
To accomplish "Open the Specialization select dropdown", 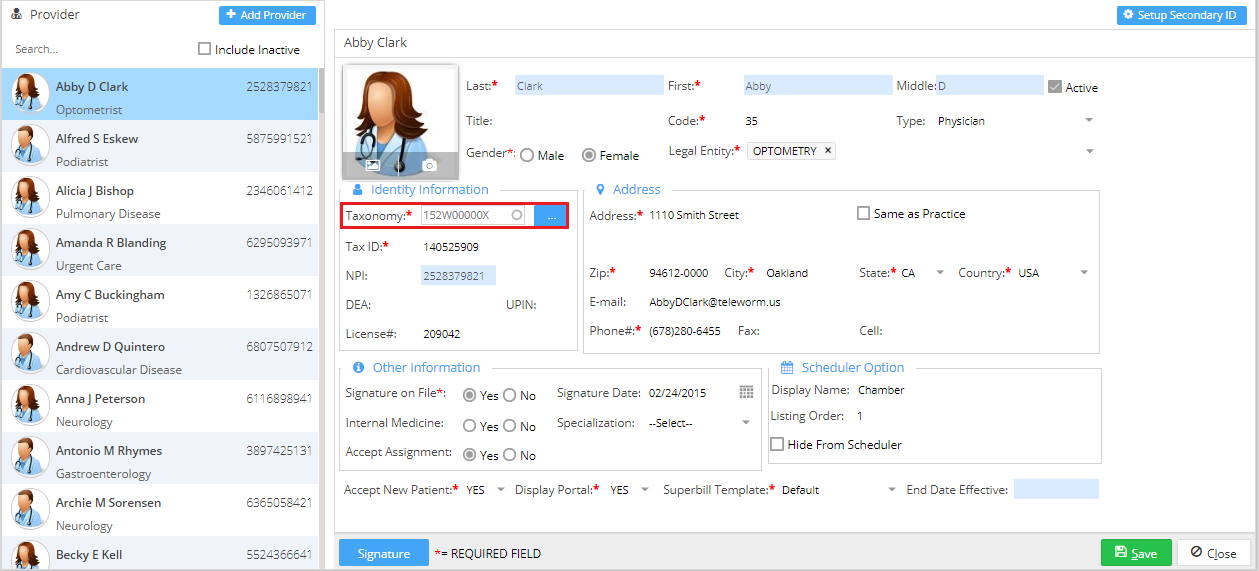I will 746,423.
